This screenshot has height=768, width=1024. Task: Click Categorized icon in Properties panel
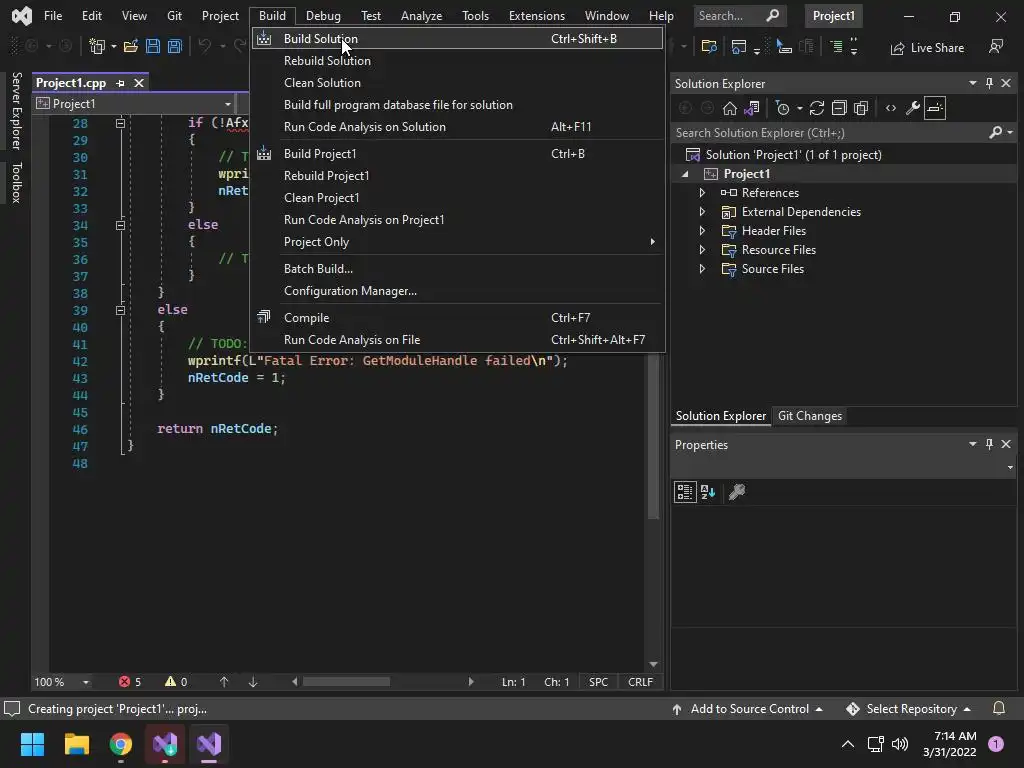[x=684, y=492]
